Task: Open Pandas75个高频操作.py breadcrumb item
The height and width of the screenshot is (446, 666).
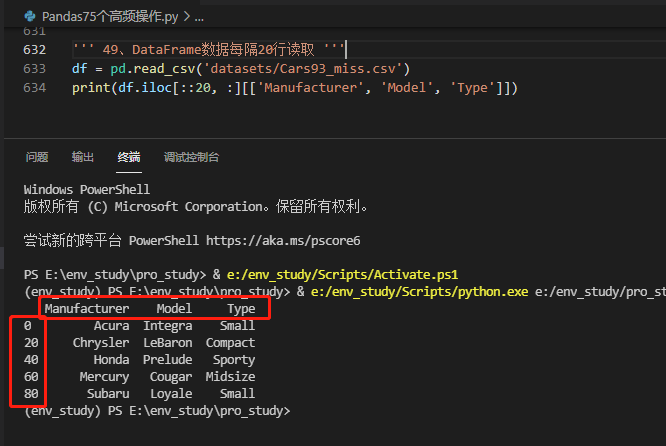Action: 110,17
